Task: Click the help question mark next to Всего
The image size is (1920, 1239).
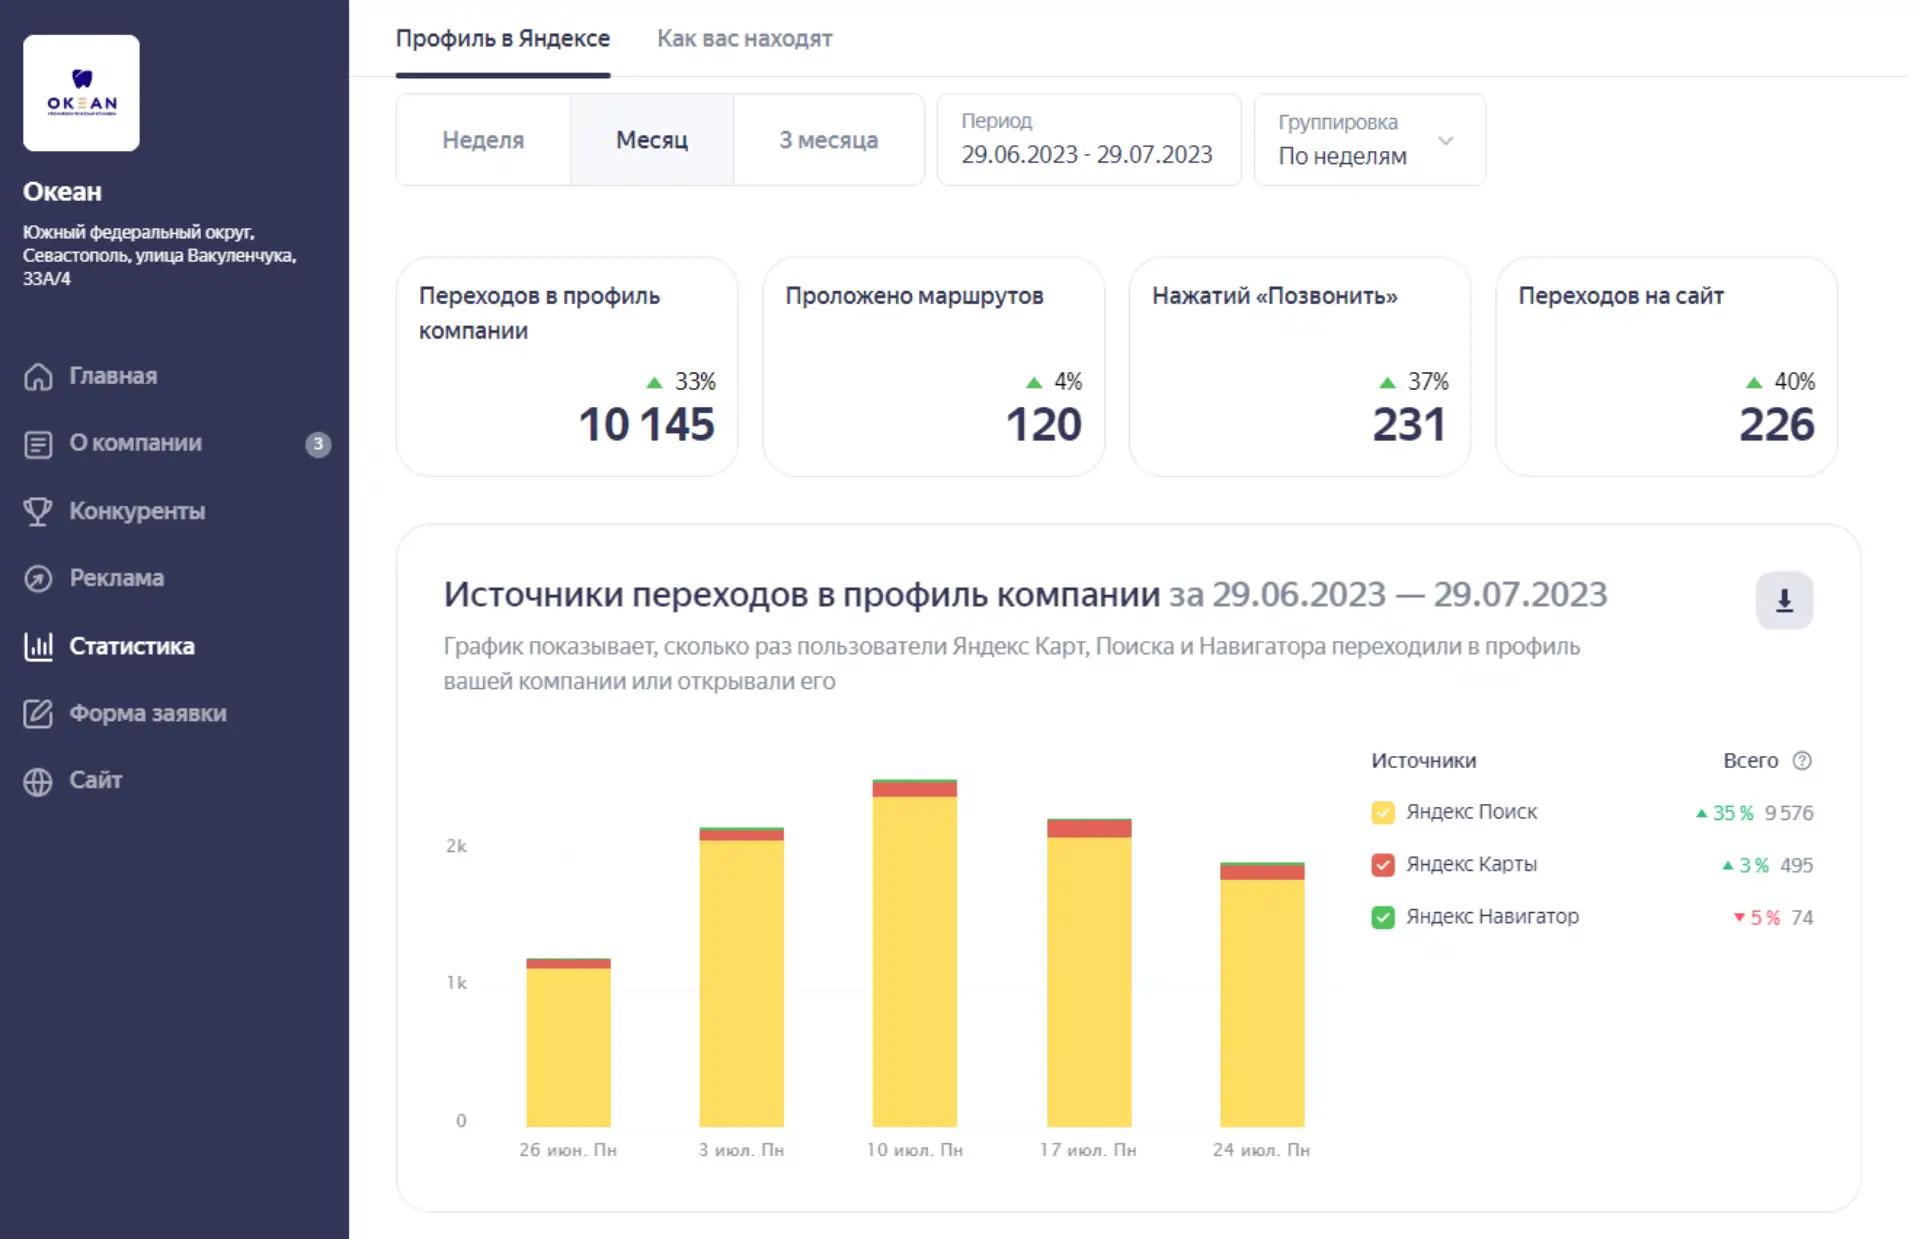Action: (x=1802, y=761)
